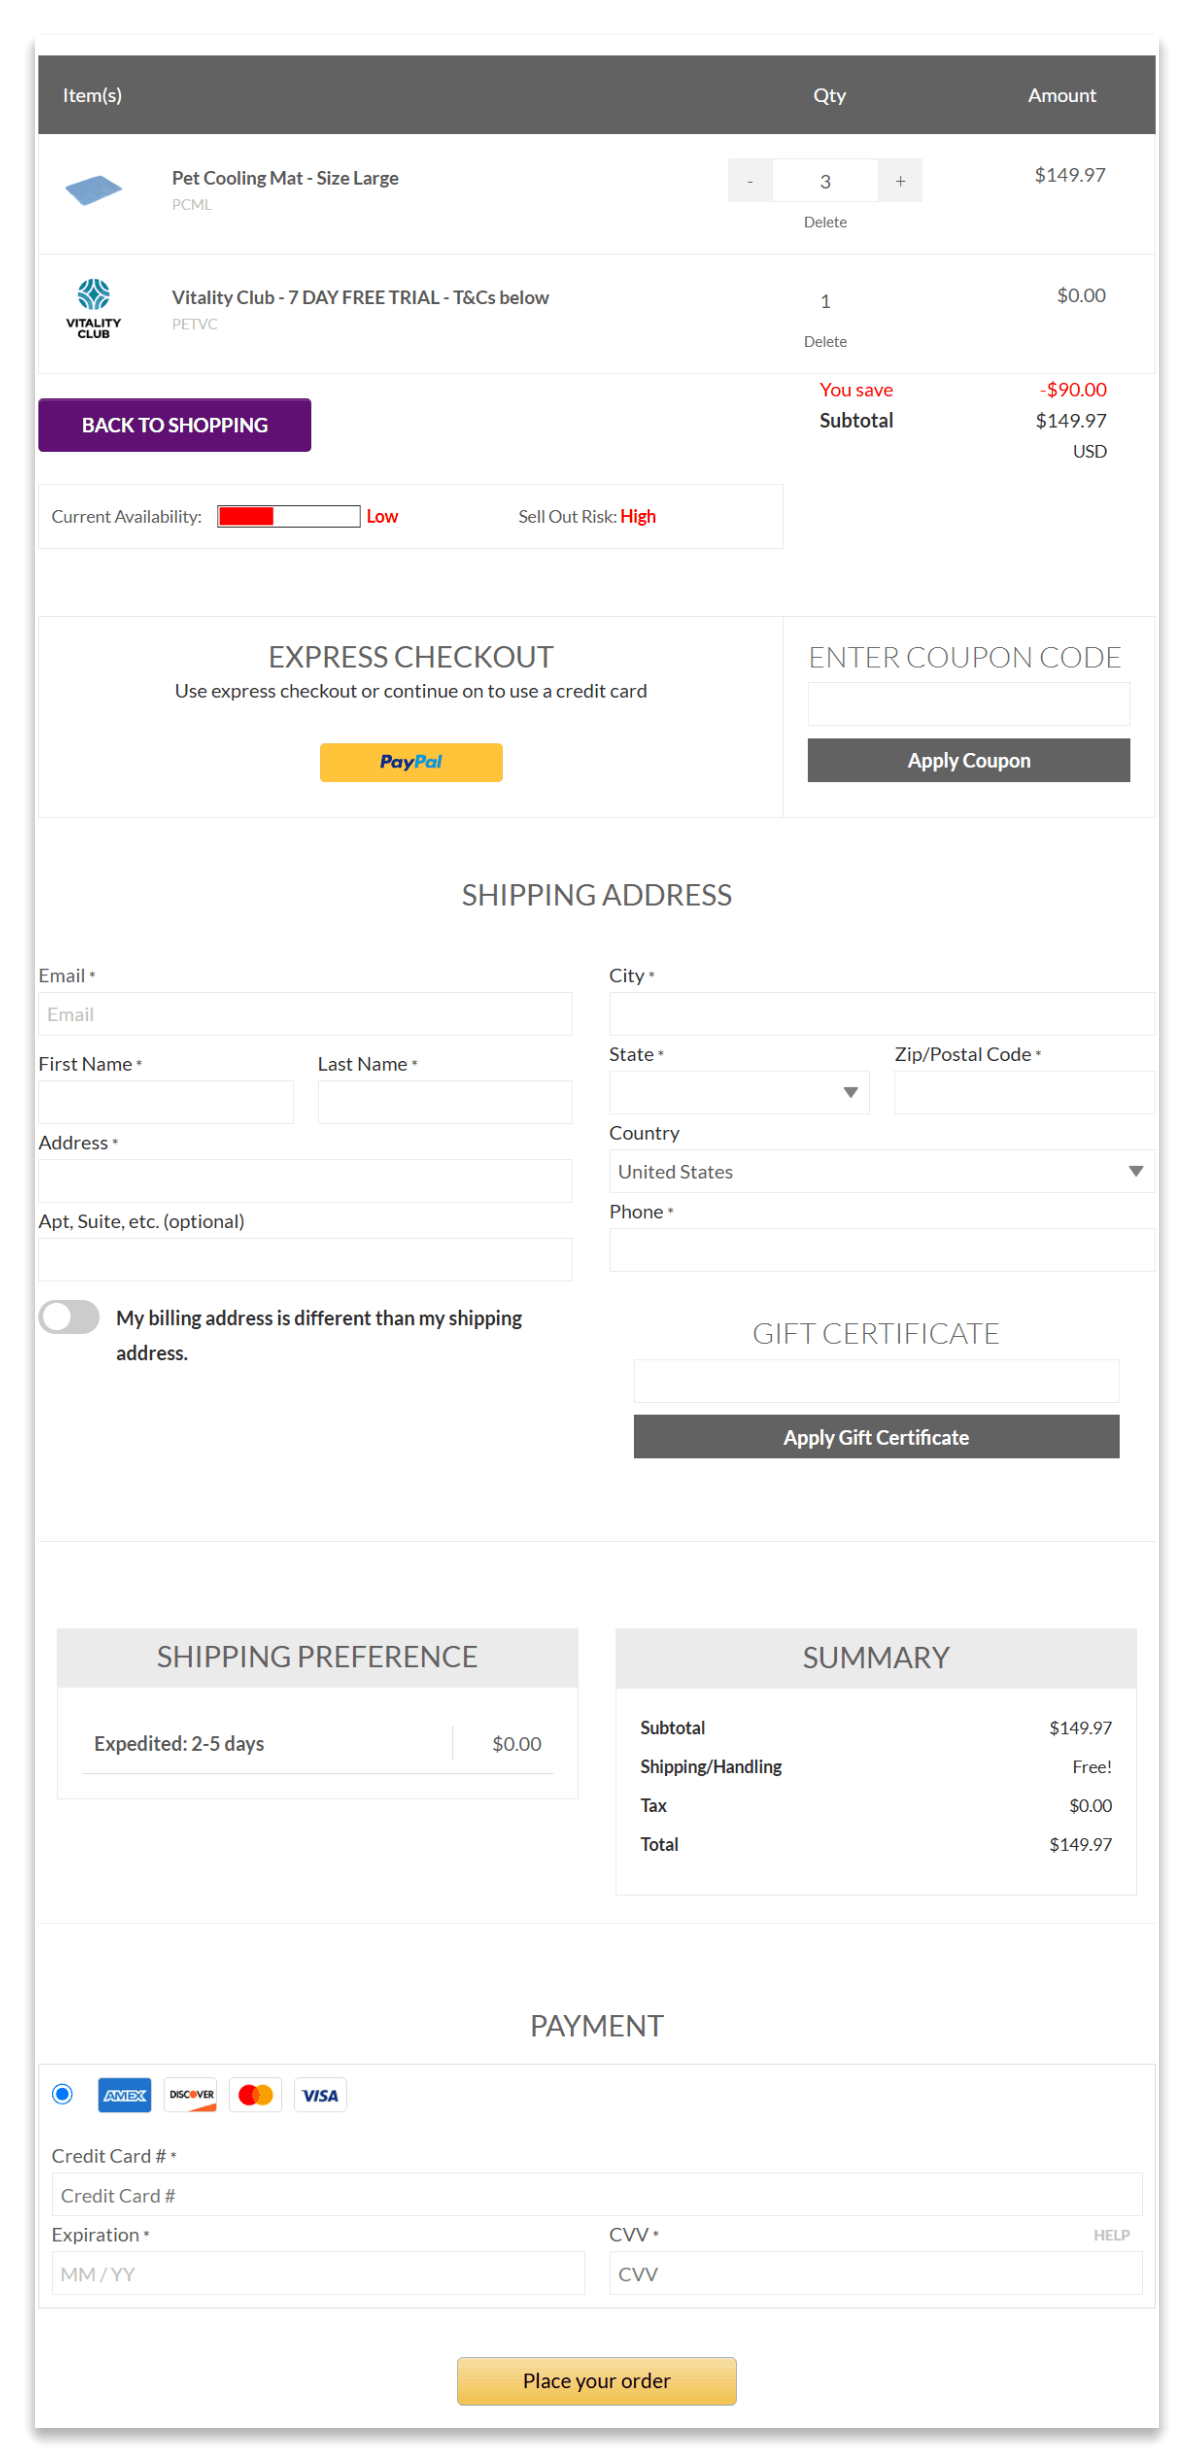This screenshot has height=2463, width=1194.
Task: Click the Last Name field
Action: click(x=445, y=1102)
